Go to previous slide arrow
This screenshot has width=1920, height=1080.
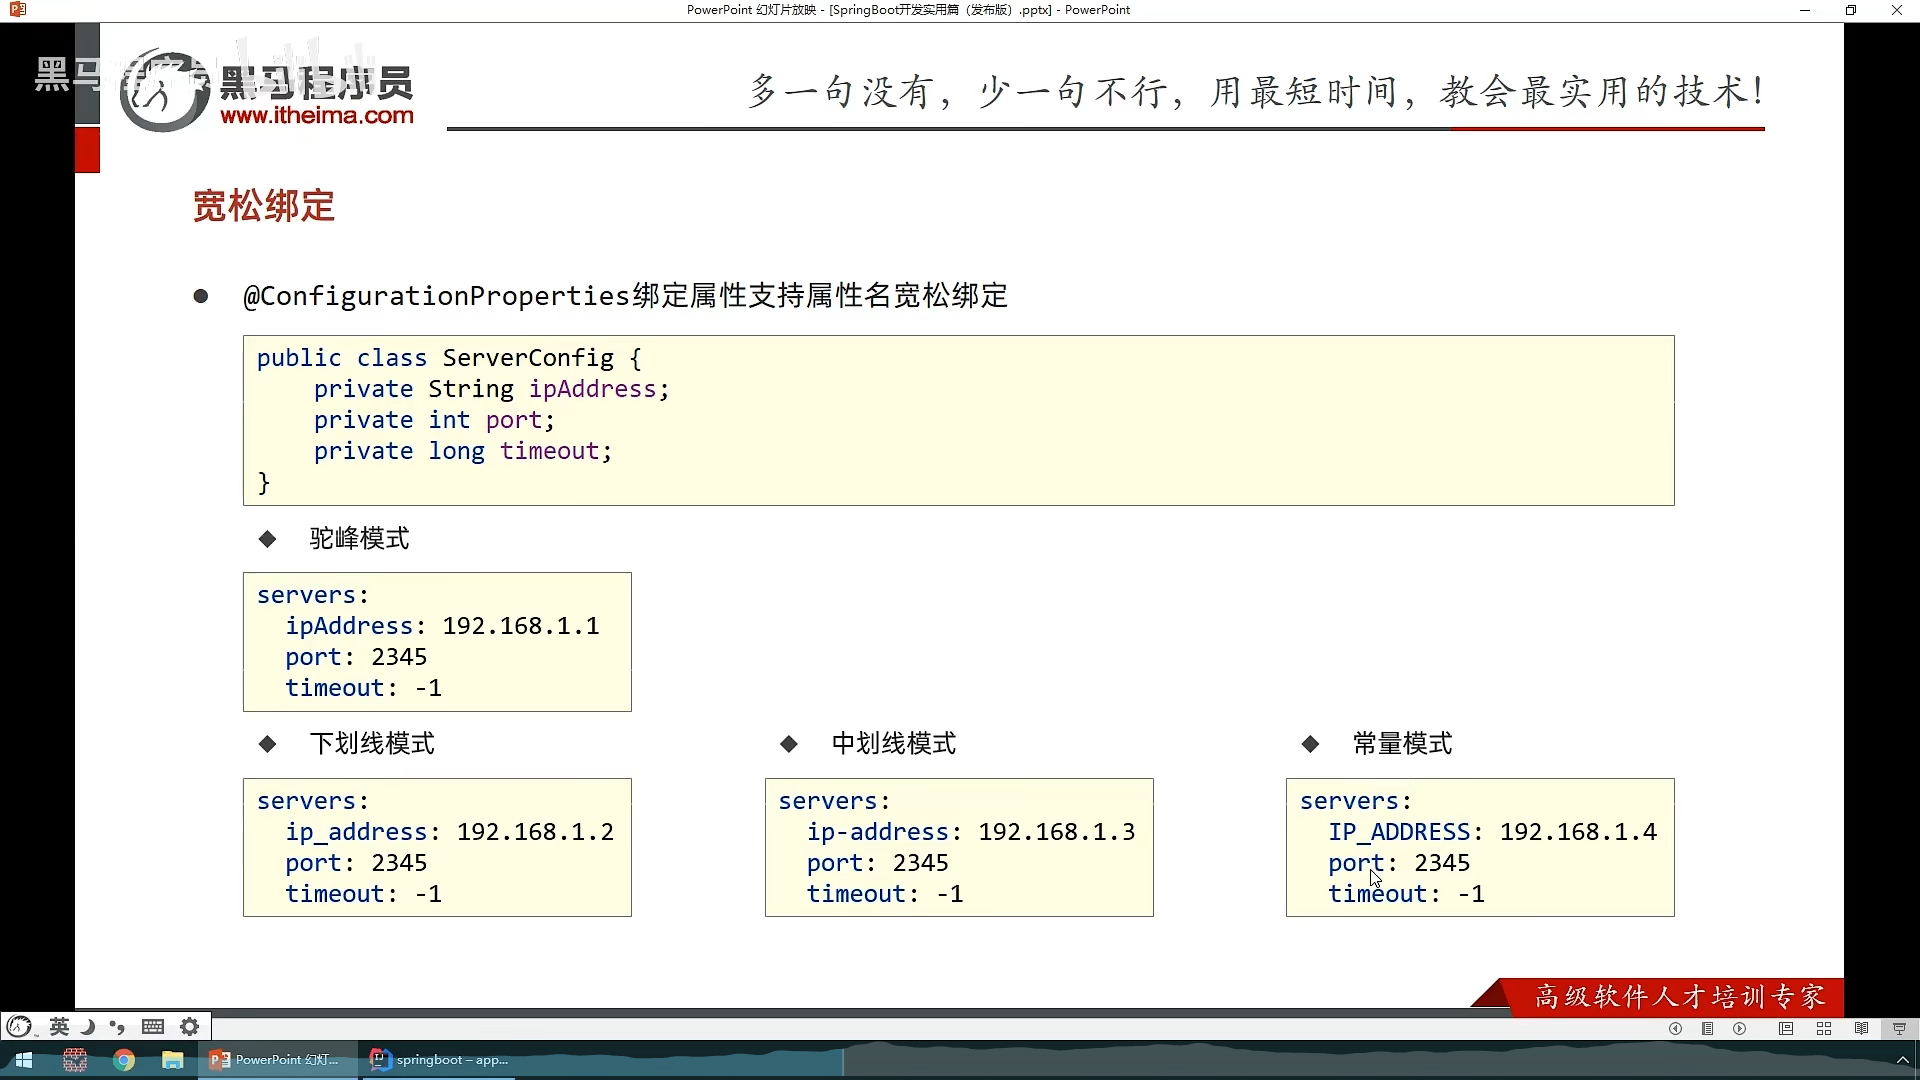click(x=1675, y=1028)
